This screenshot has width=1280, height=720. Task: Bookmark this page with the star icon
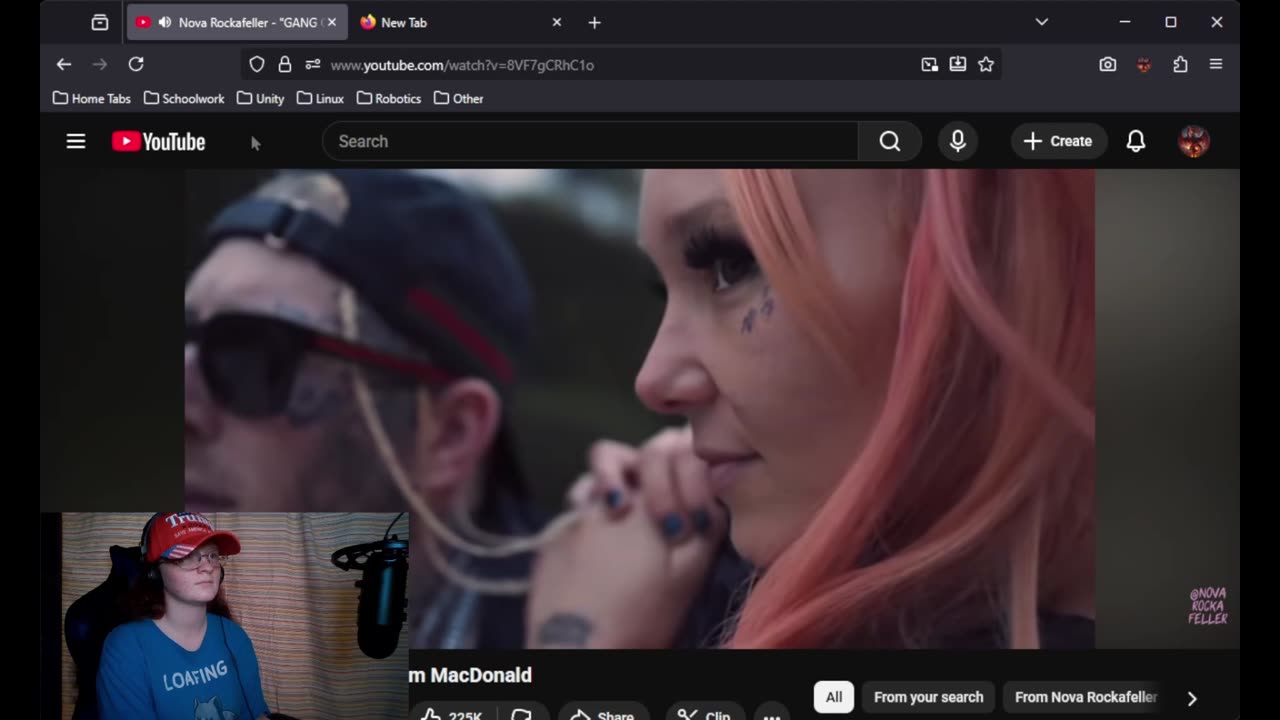click(x=986, y=64)
